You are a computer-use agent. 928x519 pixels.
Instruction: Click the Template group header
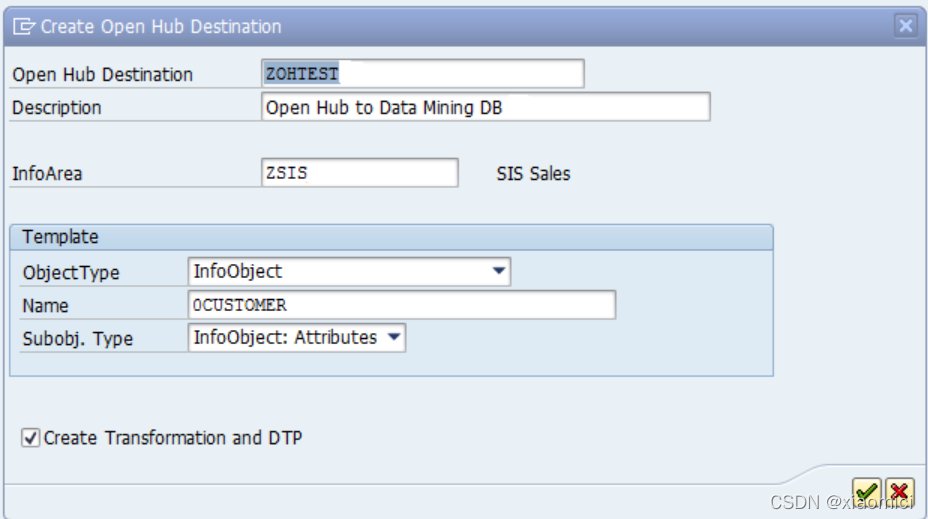tap(391, 237)
